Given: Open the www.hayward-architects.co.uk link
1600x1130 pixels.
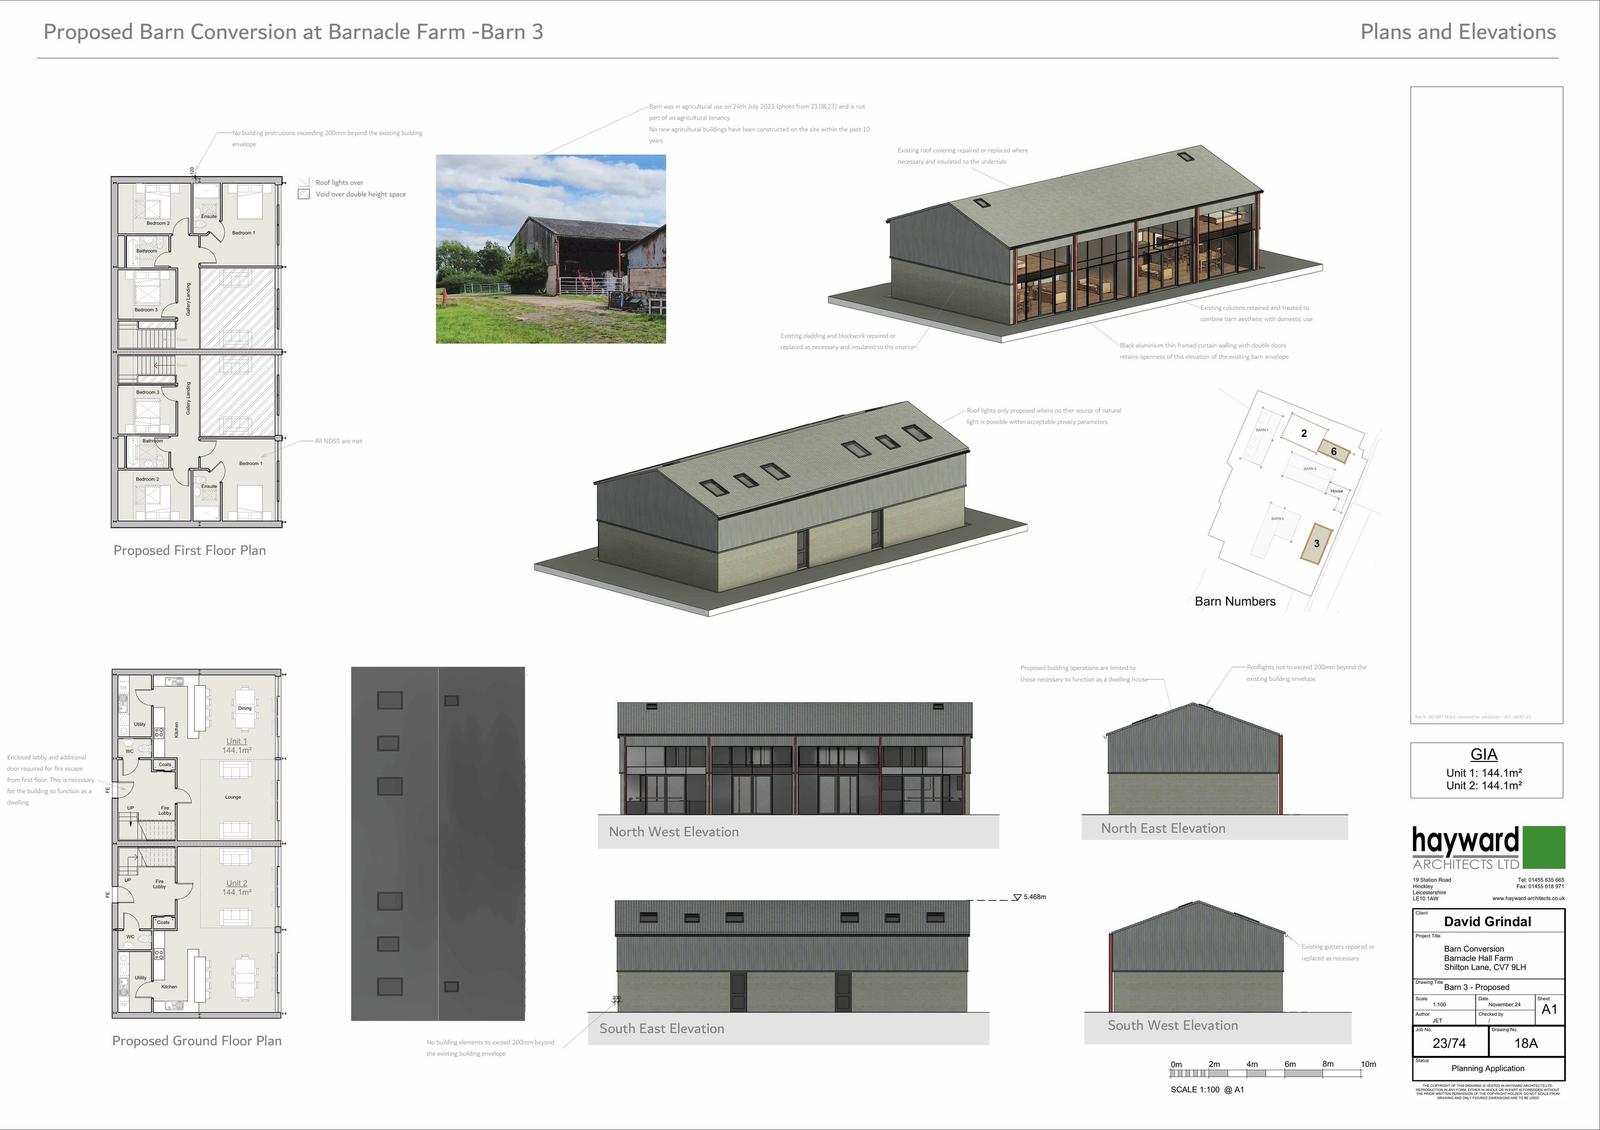Looking at the screenshot, I should 1528,899.
